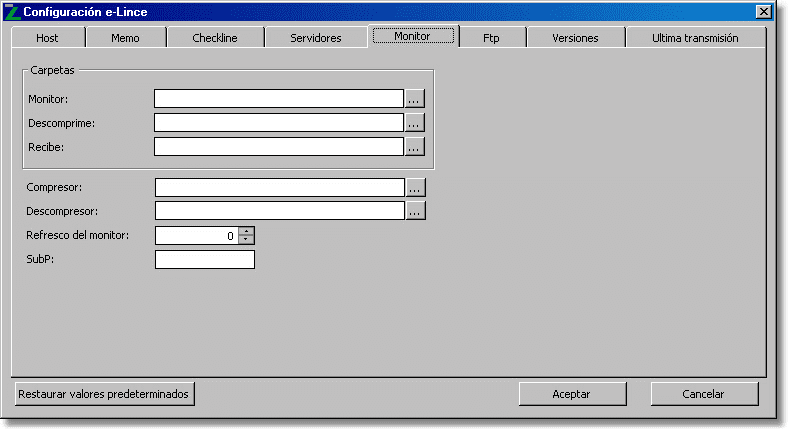This screenshot has height=431, width=789.
Task: Dismiss dialog with Cancelar button
Action: (x=704, y=394)
